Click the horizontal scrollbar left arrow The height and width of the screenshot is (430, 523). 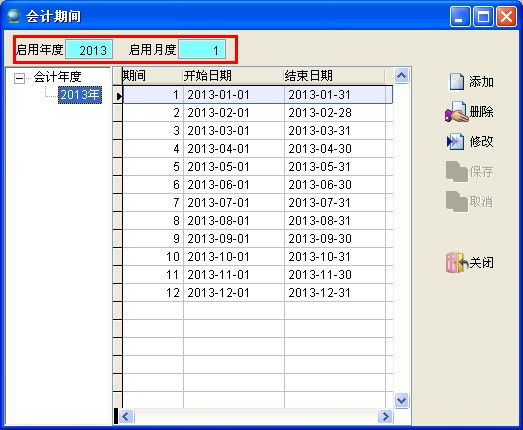point(126,416)
